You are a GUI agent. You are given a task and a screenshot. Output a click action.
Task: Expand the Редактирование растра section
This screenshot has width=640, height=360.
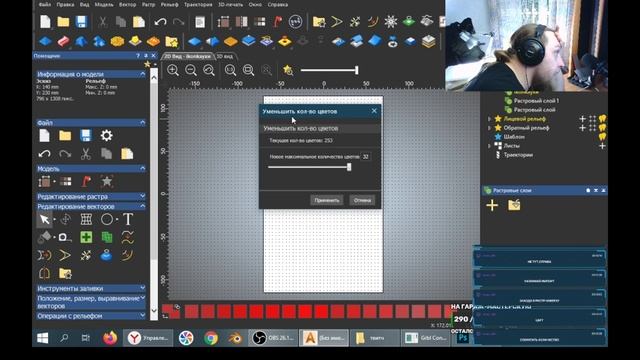(142, 196)
